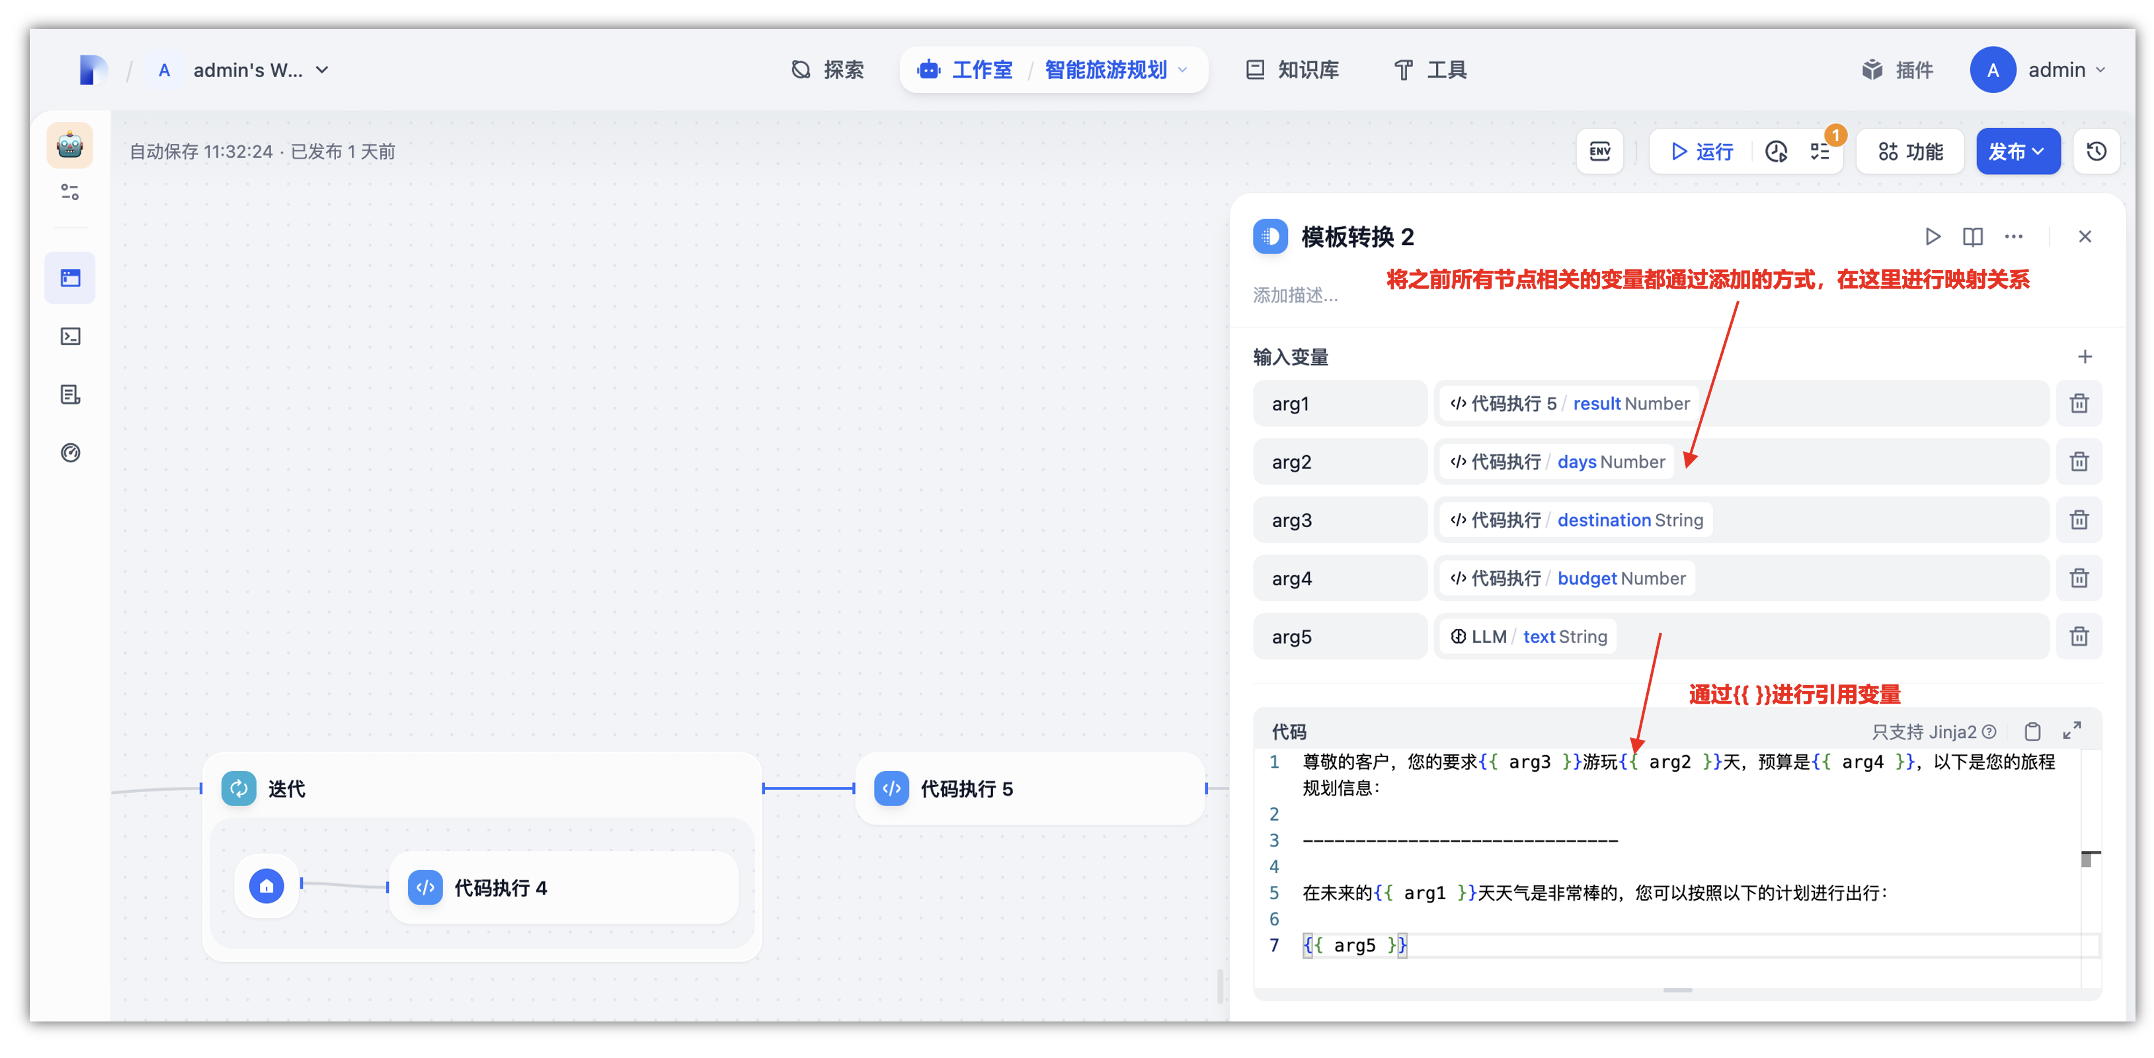Viewport: 2154px width, 1058px height.
Task: Delete the arg3 input variable
Action: coord(2079,520)
